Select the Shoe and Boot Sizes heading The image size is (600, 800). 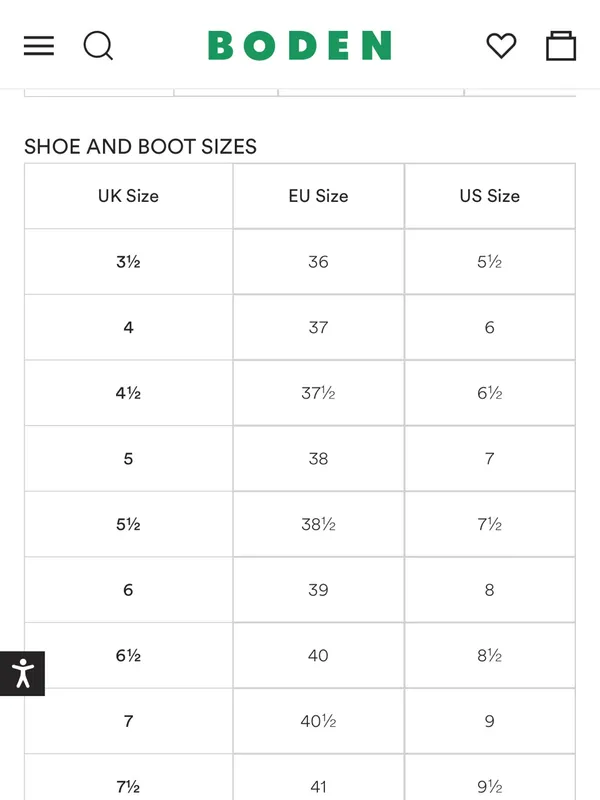140,146
